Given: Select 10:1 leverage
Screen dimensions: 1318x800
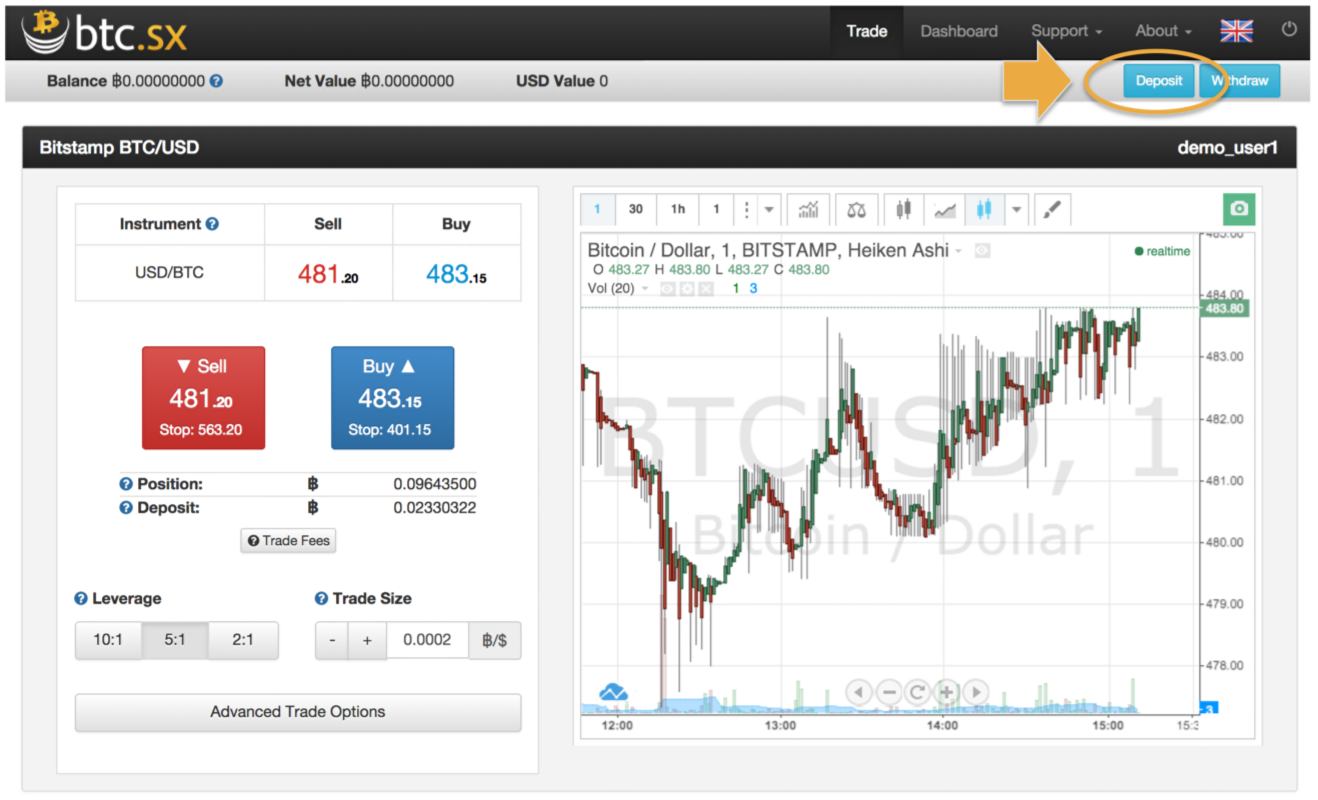Looking at the screenshot, I should click(108, 640).
